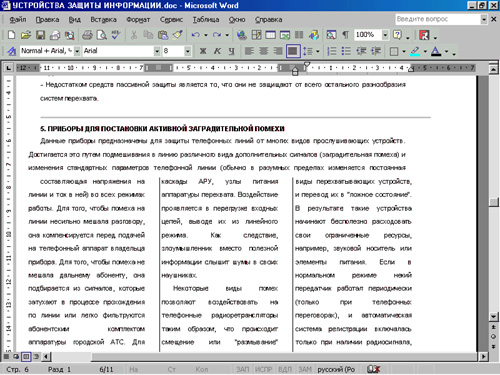Click the Print icon in toolbar
Viewport: 500px width, 375px height.
pyautogui.click(x=87, y=35)
